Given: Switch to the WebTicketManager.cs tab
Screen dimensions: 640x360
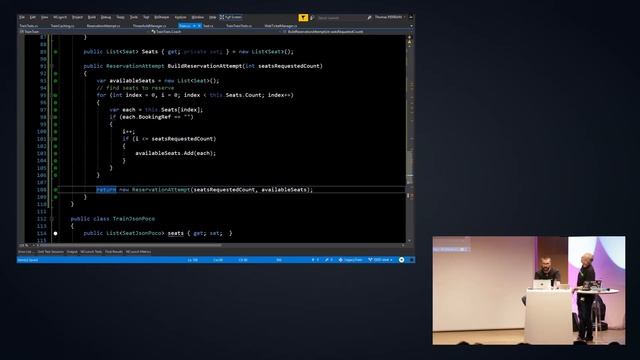Looking at the screenshot, I should pos(281,26).
